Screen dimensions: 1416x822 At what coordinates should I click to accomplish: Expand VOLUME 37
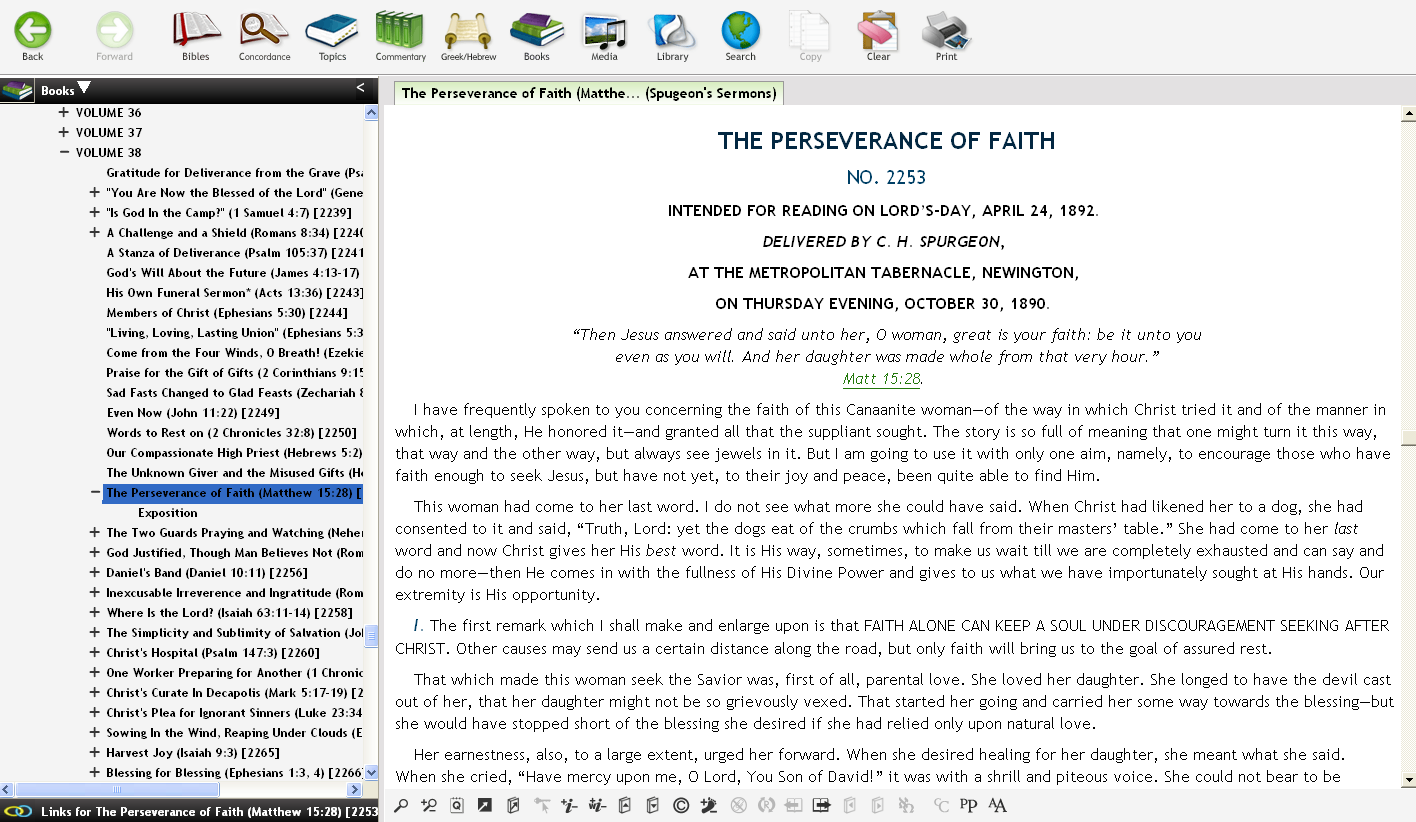pyautogui.click(x=64, y=132)
